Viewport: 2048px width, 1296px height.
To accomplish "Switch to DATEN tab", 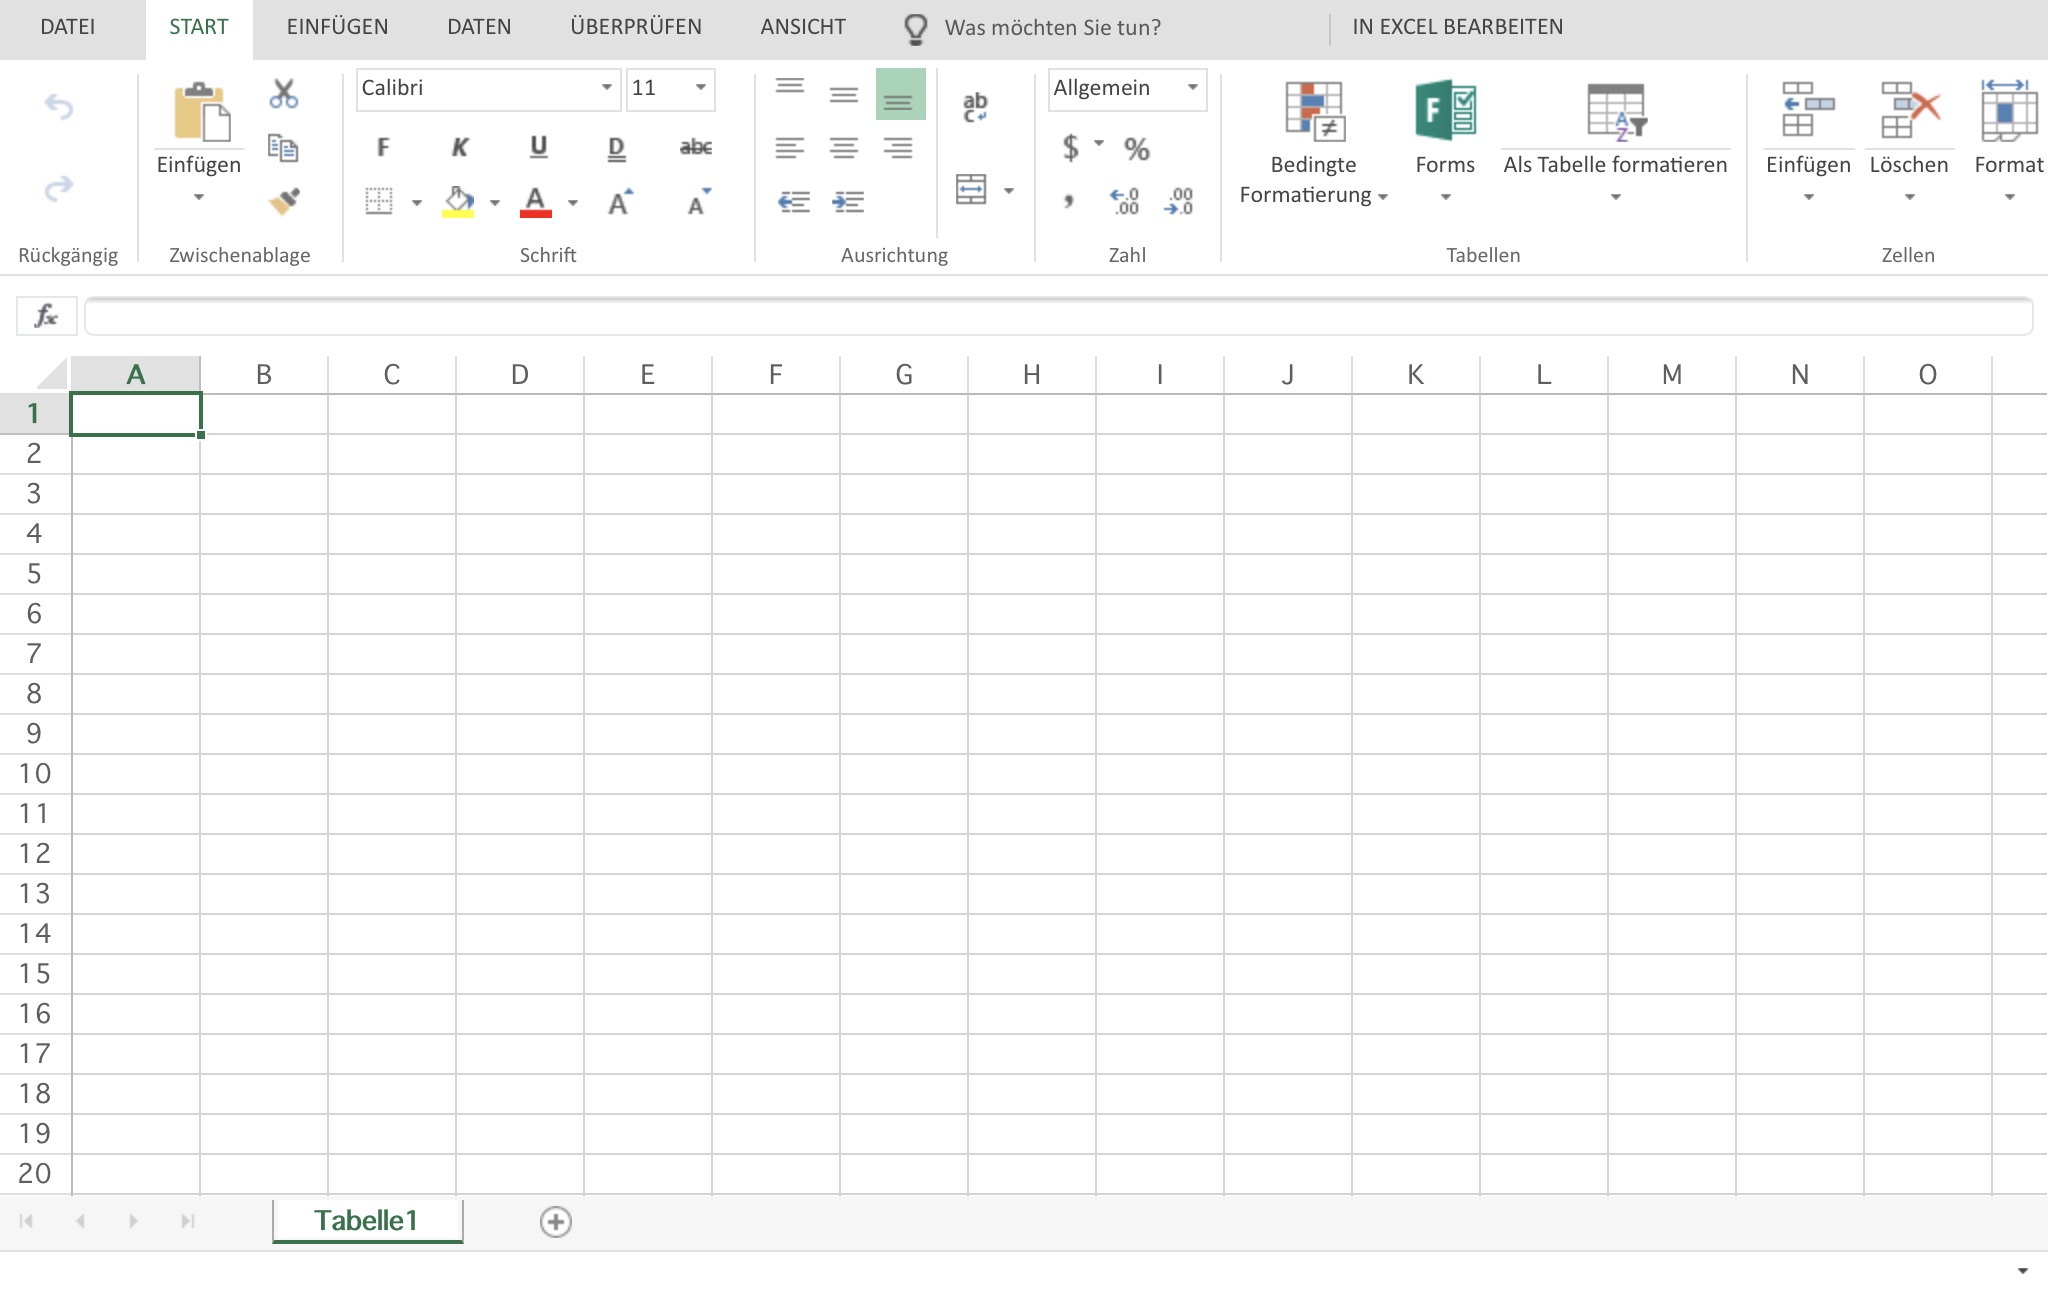I will pyautogui.click(x=479, y=28).
